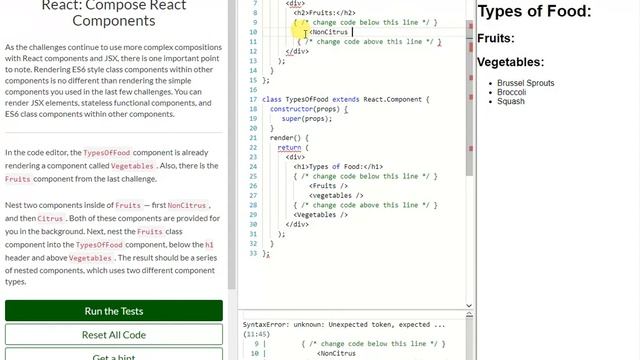The width and height of the screenshot is (640, 360).
Task: Click React: Compose React Components title
Action: pyautogui.click(x=114, y=13)
